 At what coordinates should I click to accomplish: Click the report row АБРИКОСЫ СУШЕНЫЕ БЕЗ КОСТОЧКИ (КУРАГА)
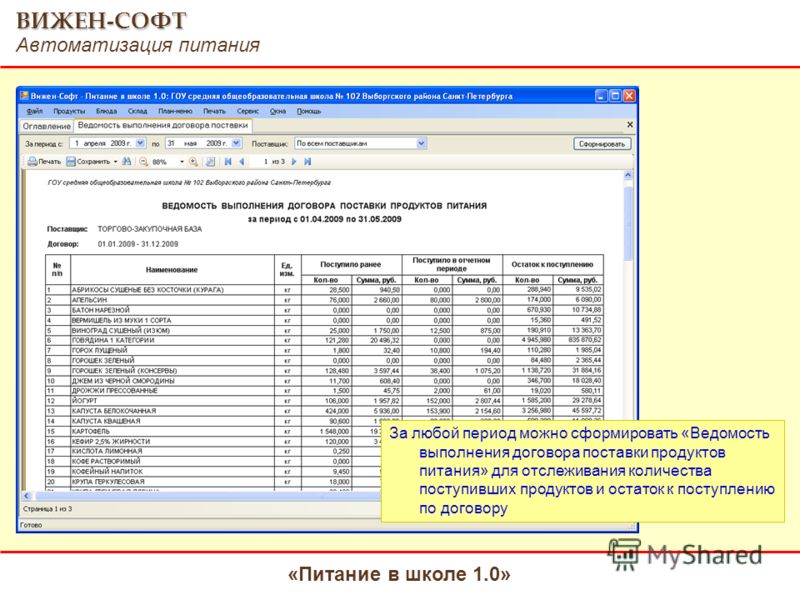(x=324, y=290)
